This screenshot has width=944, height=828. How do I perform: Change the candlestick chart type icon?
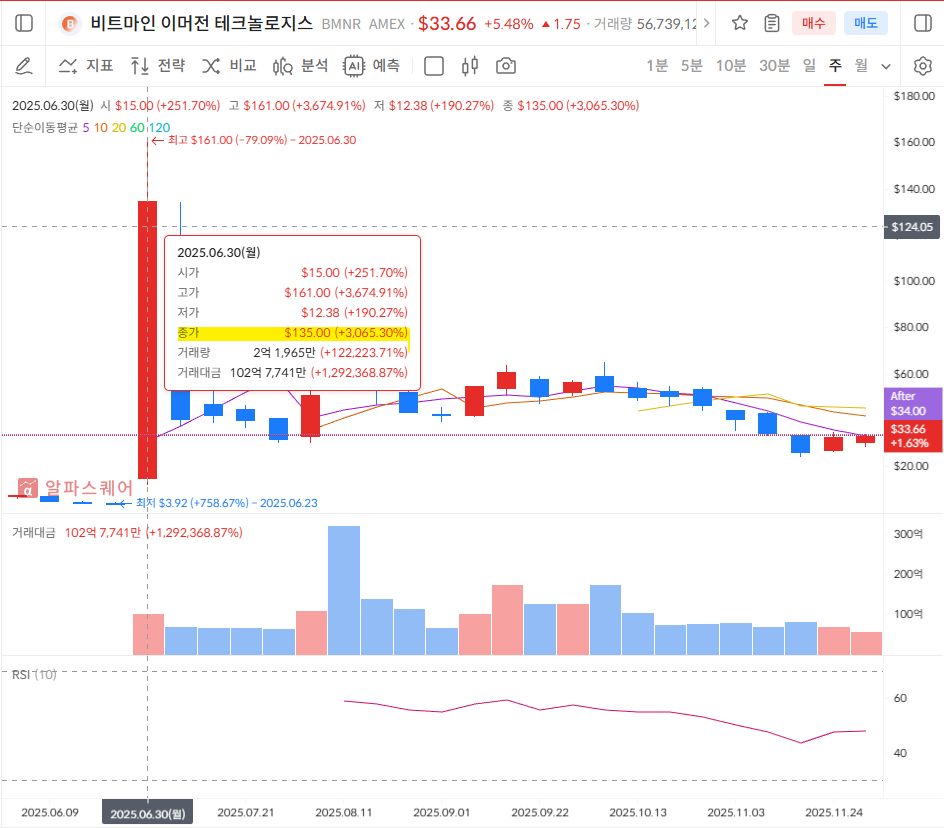(x=470, y=66)
